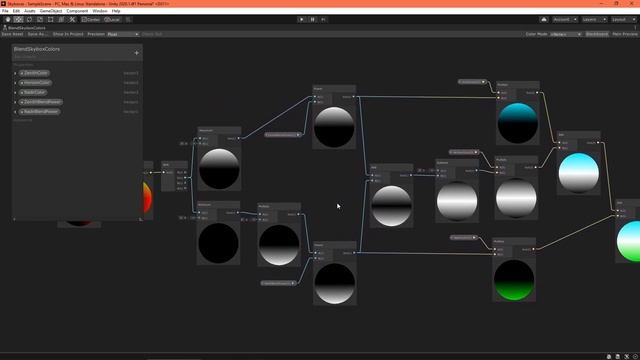Select the HorizonColor property pill in Blackboard

click(36, 83)
